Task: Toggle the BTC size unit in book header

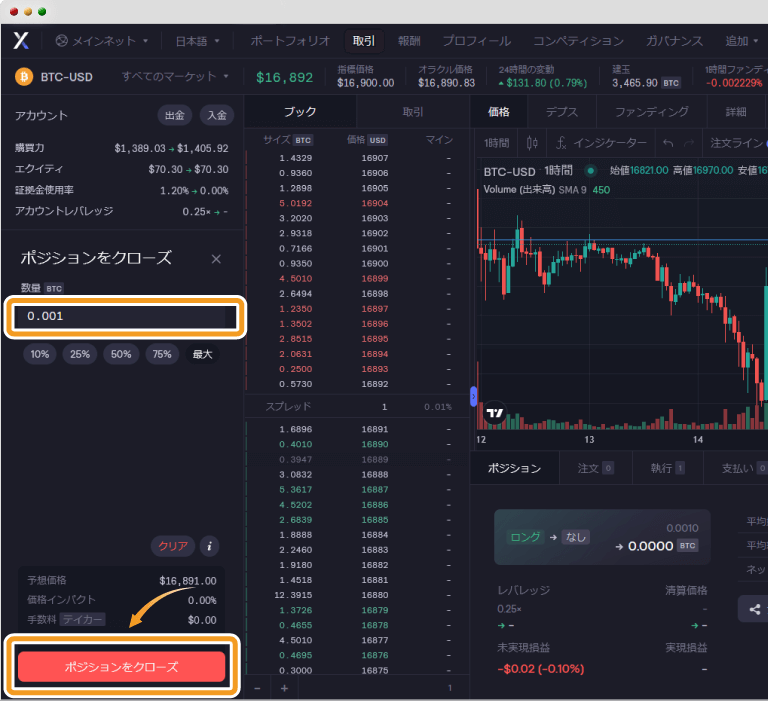Action: tap(303, 141)
